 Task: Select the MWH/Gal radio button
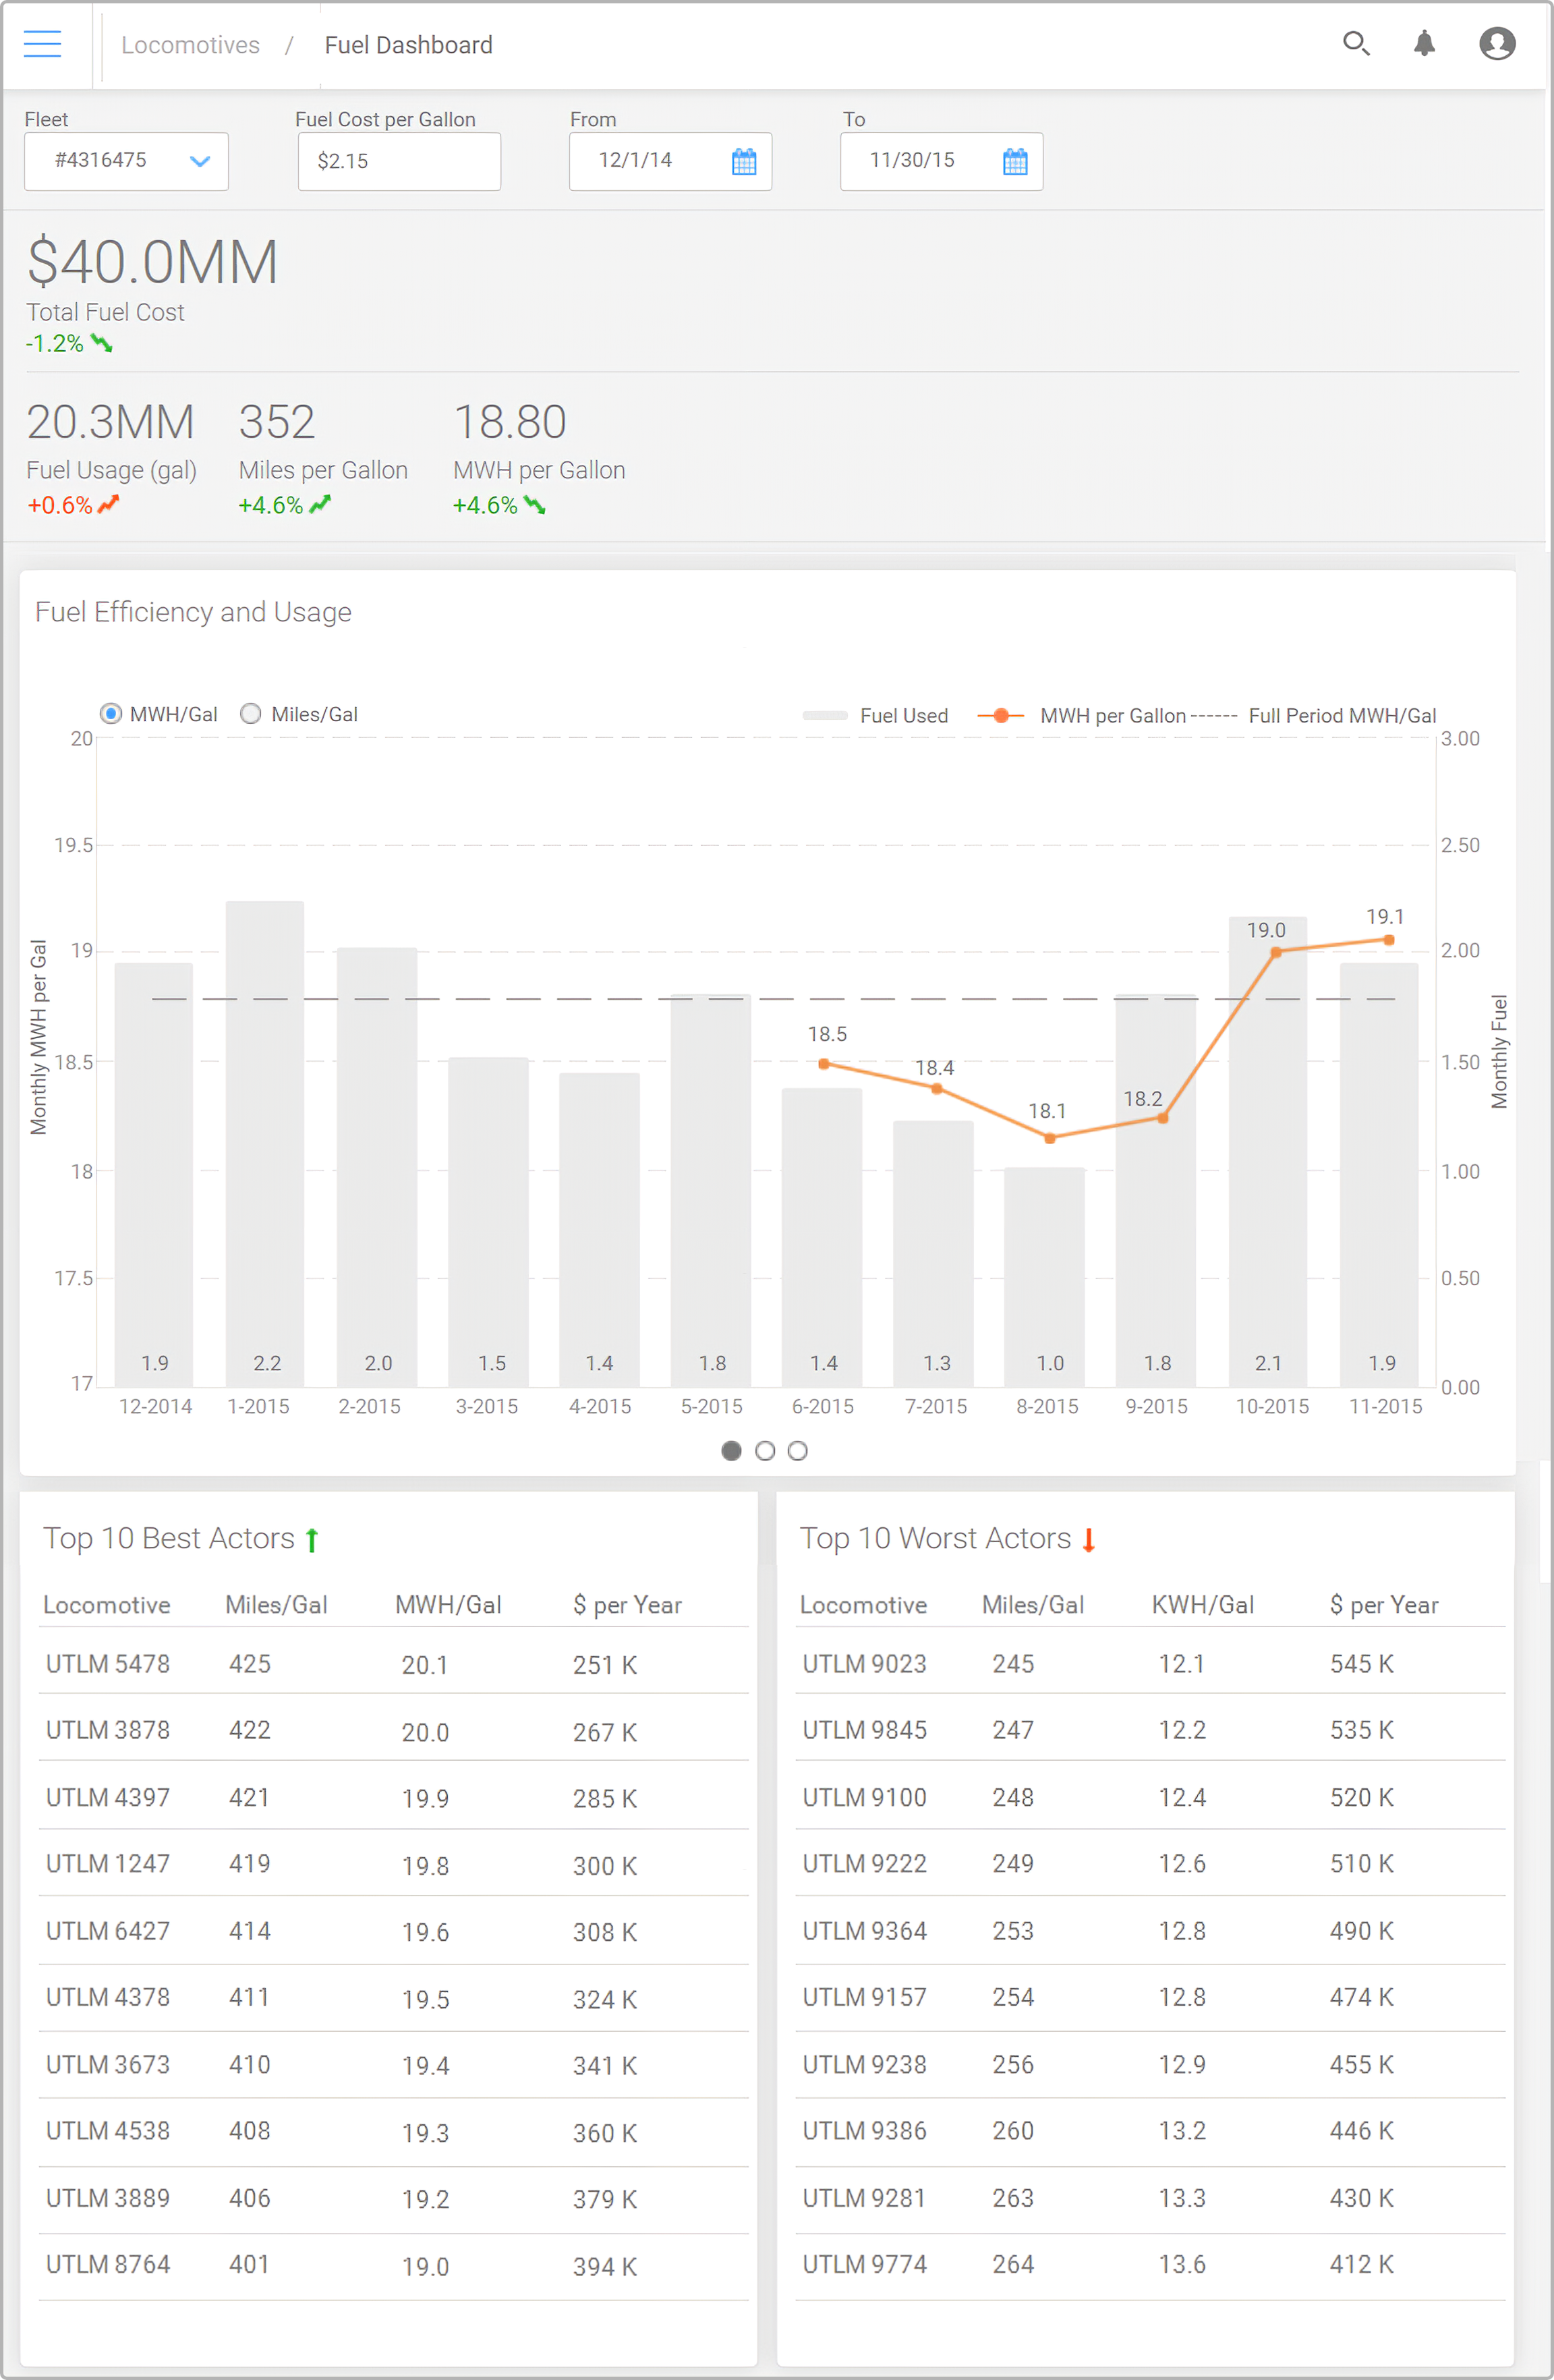pyautogui.click(x=111, y=714)
